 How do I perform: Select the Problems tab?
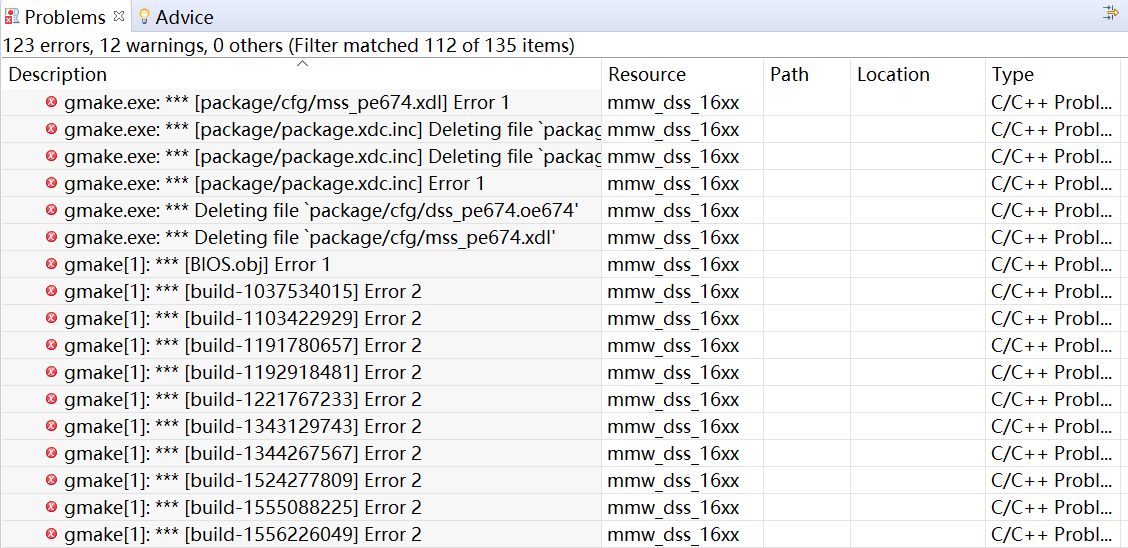[65, 17]
